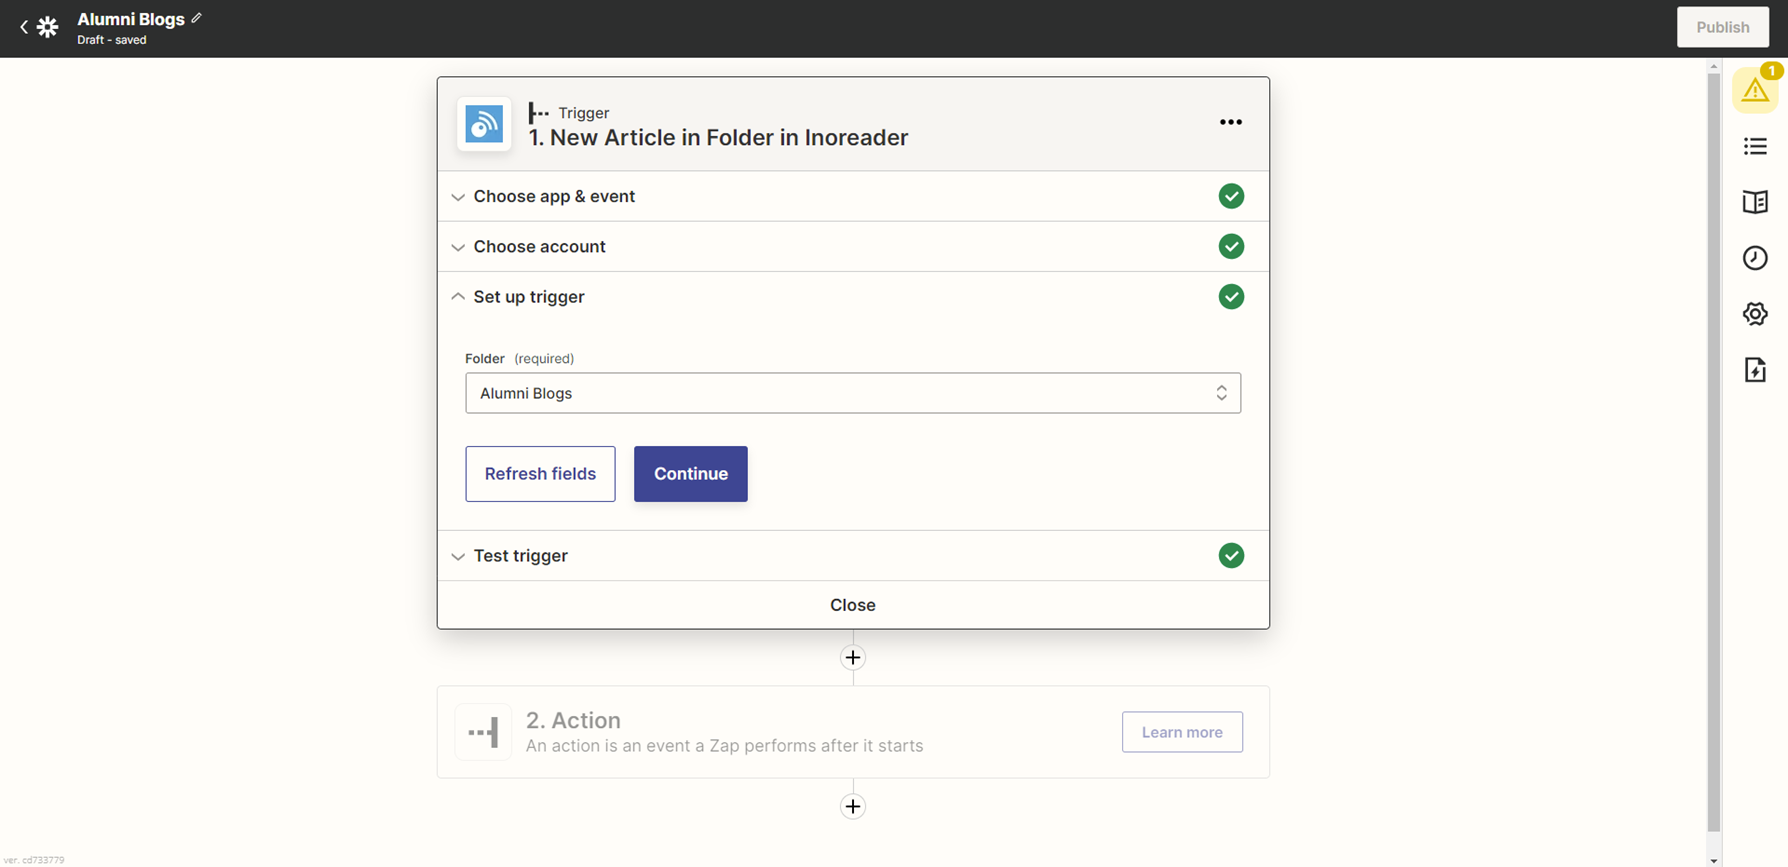Viewport: 1788px width, 867px height.
Task: Open the trigger step three-dot menu
Action: click(x=1231, y=122)
